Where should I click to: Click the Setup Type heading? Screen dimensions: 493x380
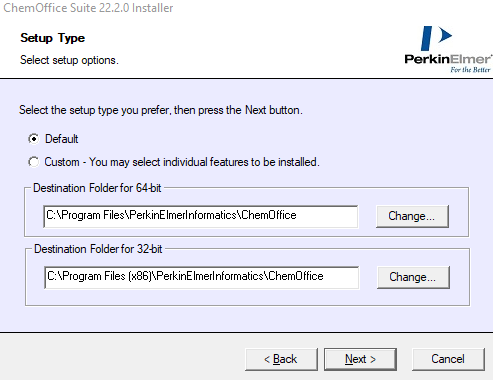[52, 38]
